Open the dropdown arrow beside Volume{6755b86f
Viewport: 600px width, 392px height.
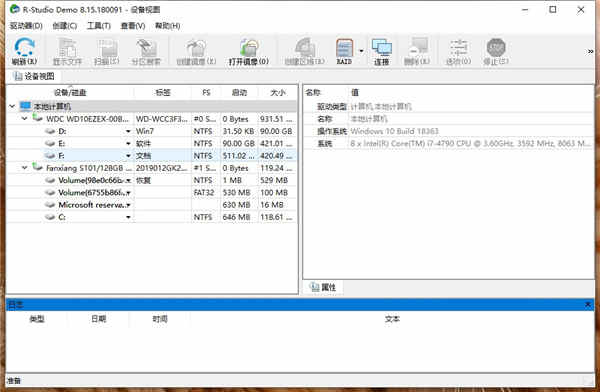[128, 193]
